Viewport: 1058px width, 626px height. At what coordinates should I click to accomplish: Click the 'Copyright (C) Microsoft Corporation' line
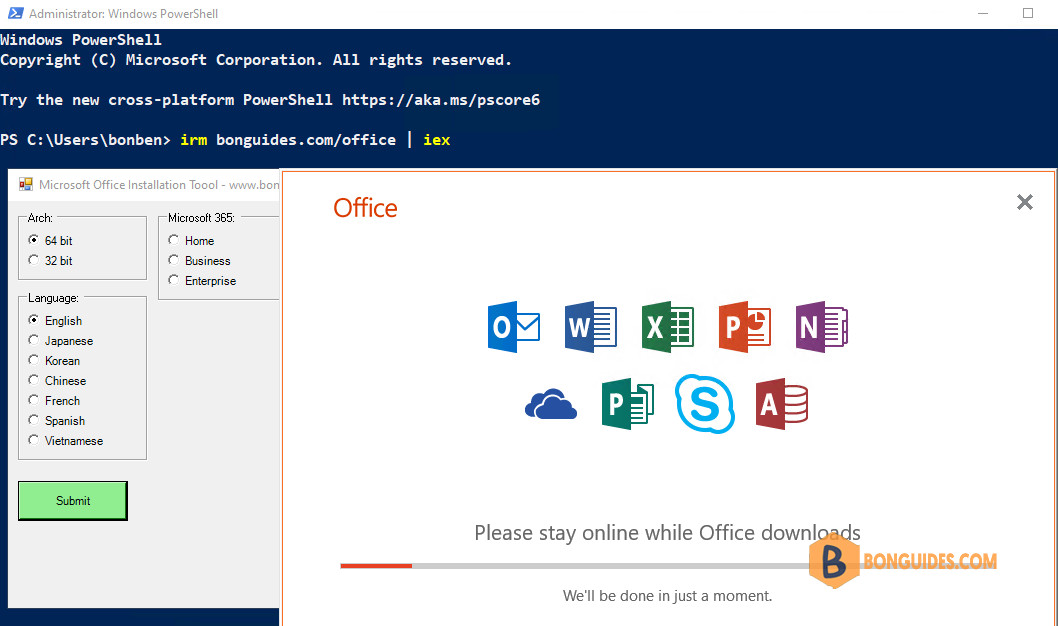click(x=256, y=60)
